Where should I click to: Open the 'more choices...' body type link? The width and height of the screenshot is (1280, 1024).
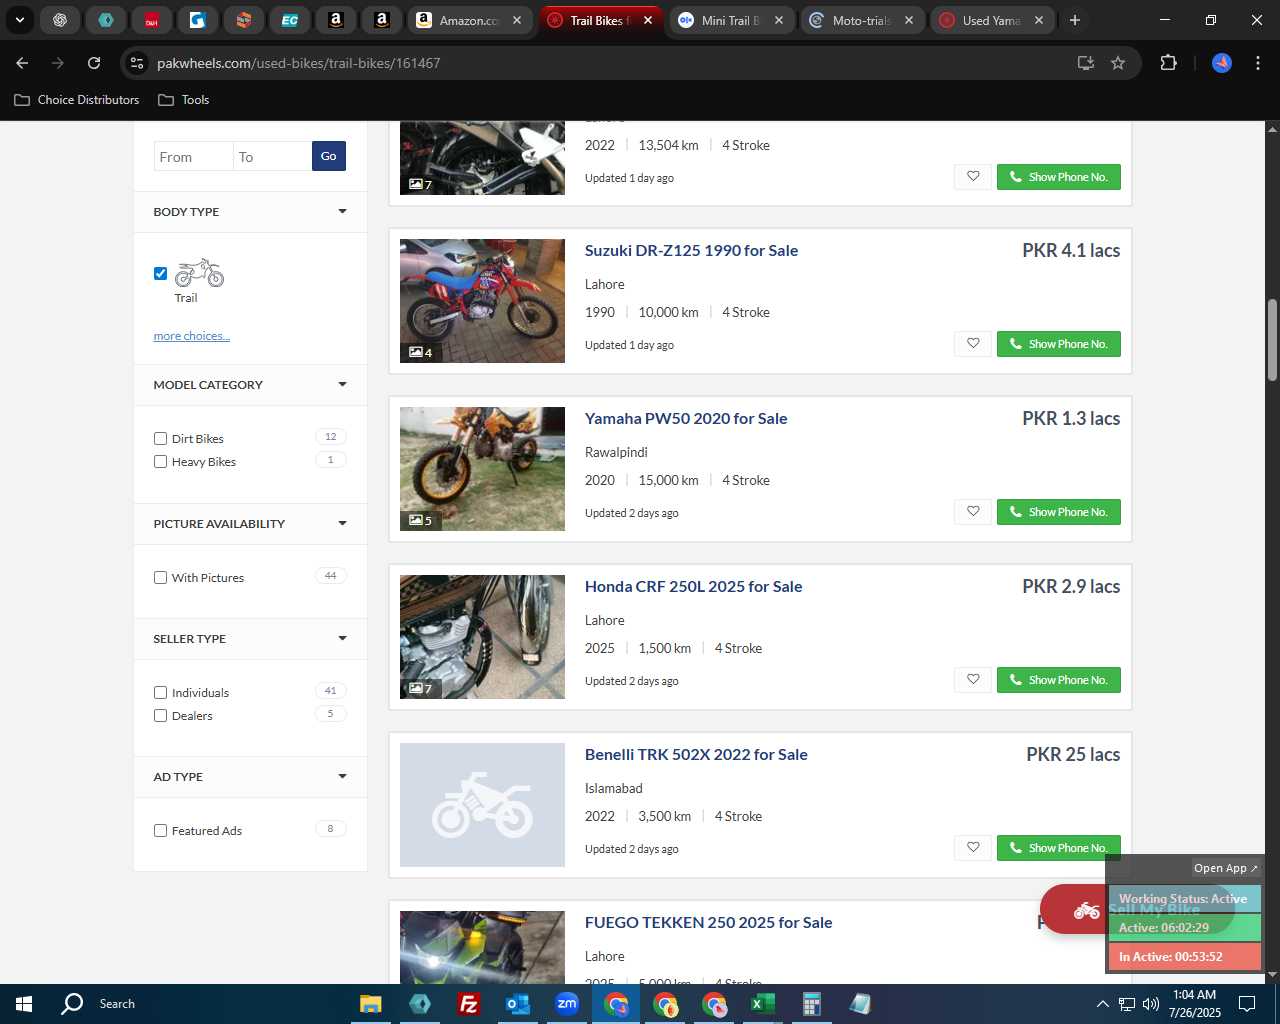[192, 336]
